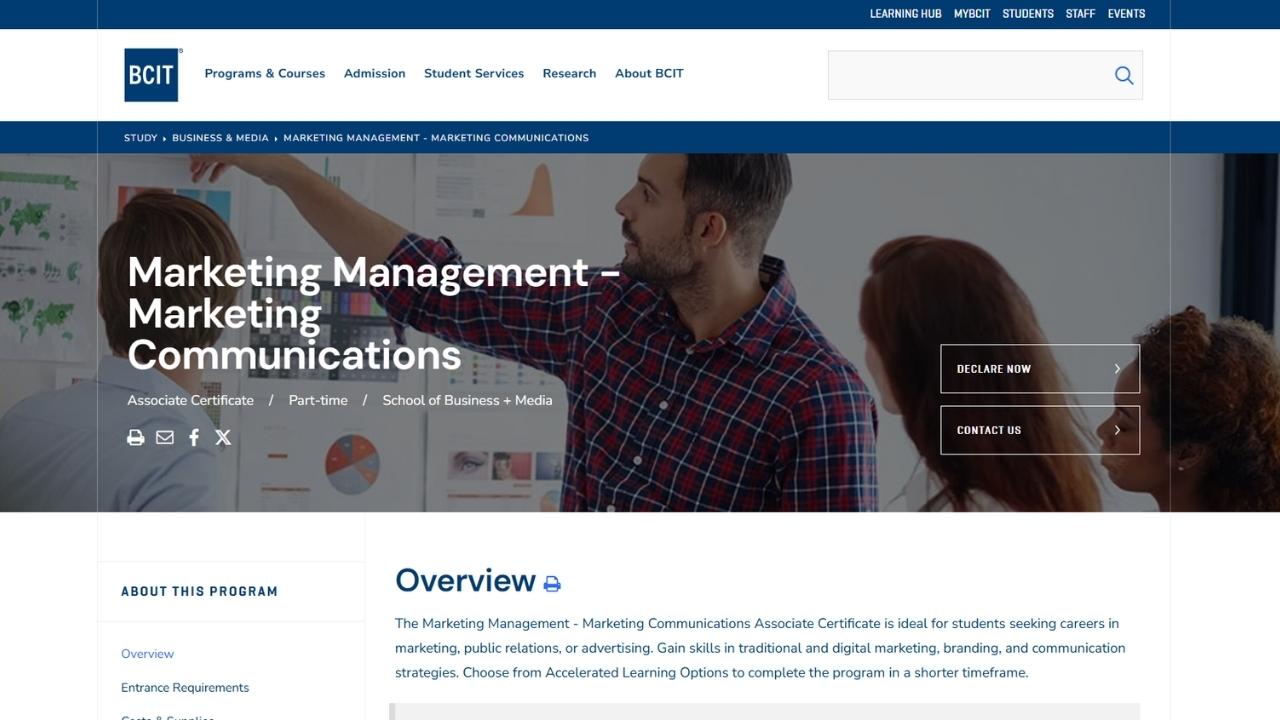
Task: Click Business & Media breadcrumb
Action: (x=220, y=138)
